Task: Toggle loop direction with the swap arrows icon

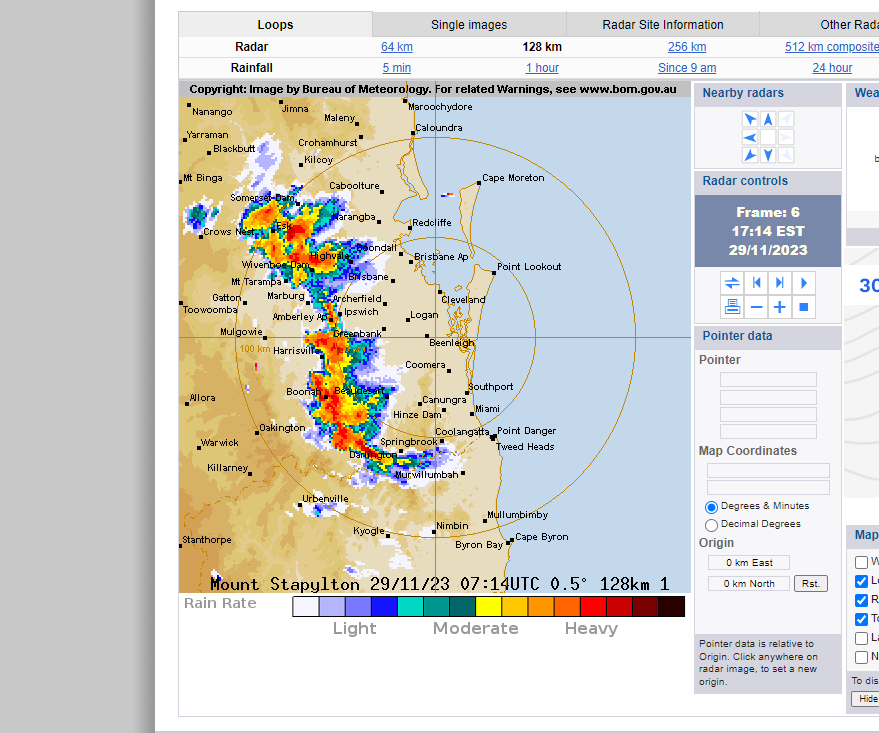Action: click(732, 283)
